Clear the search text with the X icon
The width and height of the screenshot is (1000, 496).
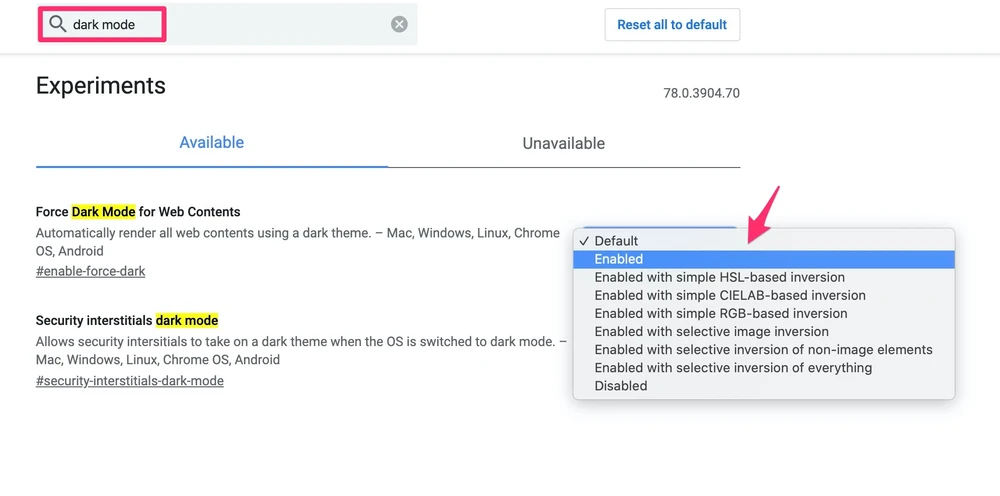[399, 24]
